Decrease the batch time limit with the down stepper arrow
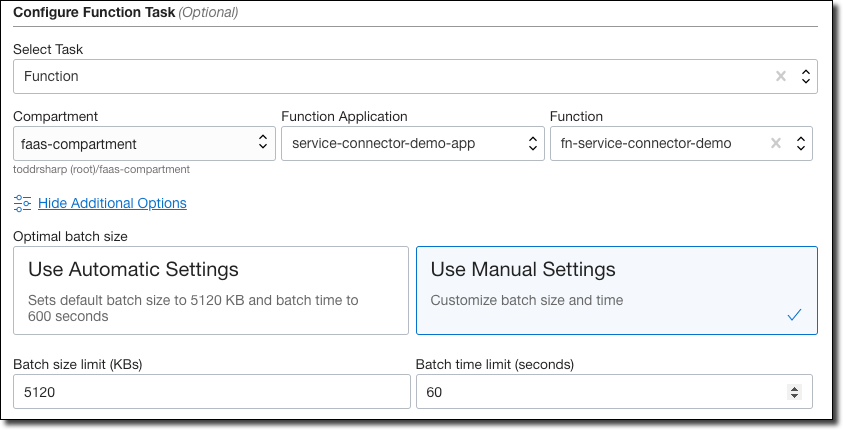843x430 pixels. 794,397
